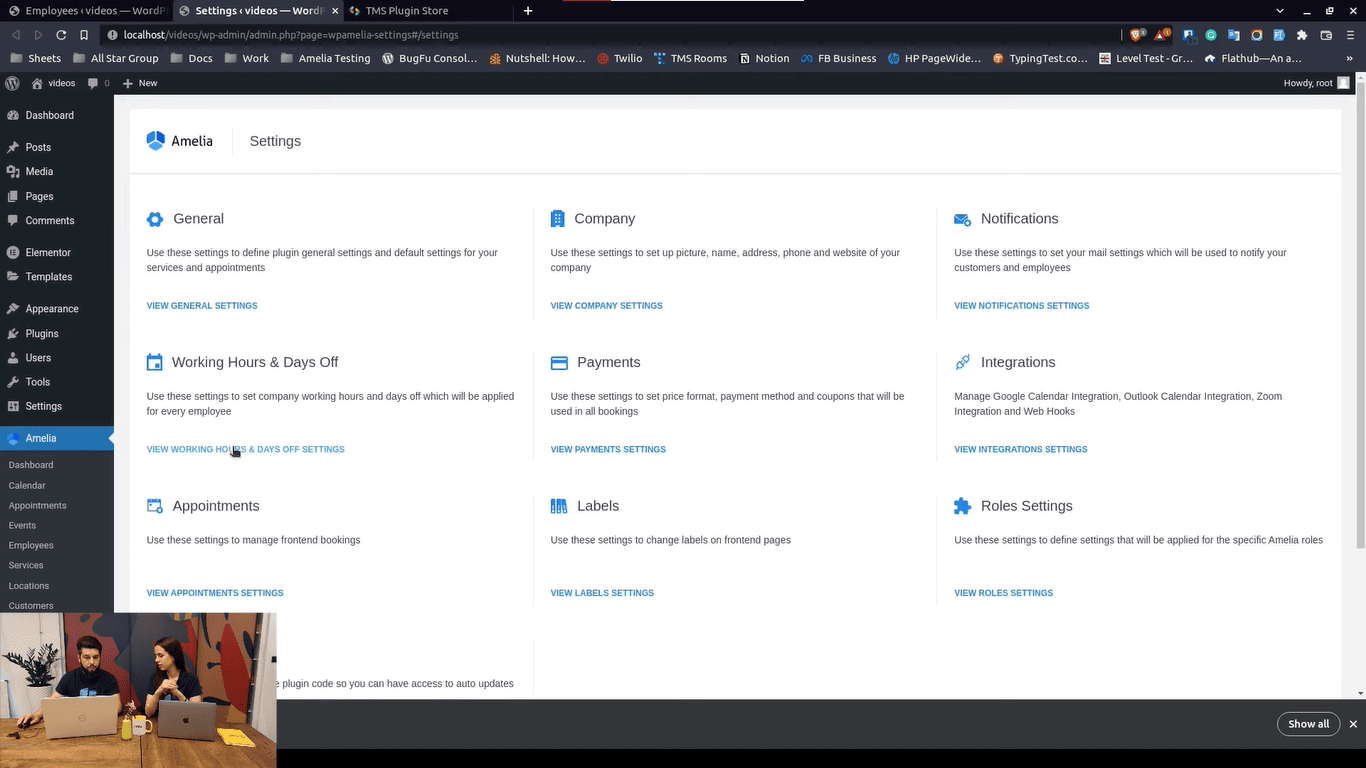Open the comments bubble in admin bar

coord(93,83)
